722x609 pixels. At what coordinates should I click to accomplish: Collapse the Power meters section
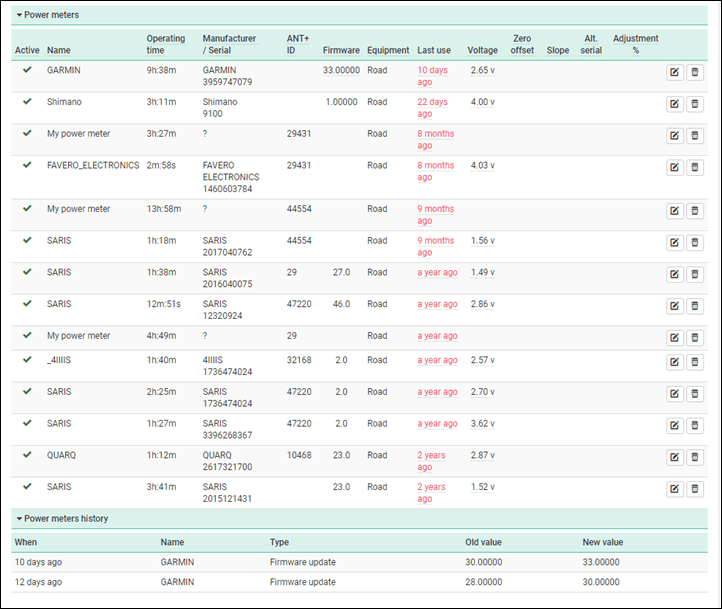point(47,15)
